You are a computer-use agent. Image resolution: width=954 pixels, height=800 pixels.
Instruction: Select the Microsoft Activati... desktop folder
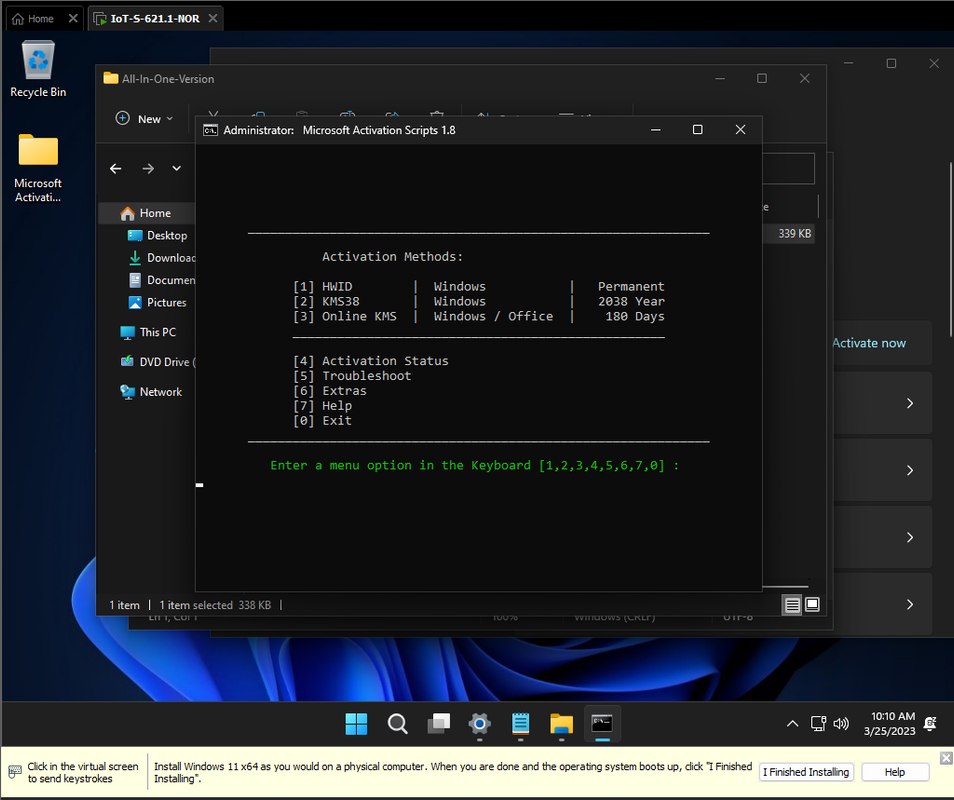tap(38, 168)
